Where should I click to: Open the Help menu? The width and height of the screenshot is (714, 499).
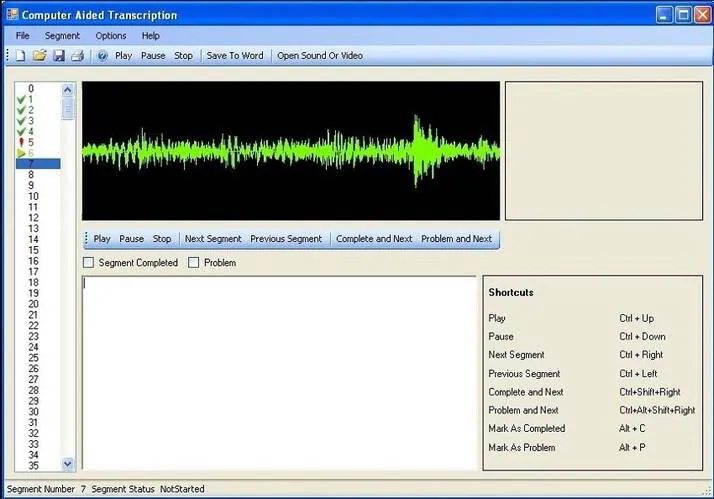coord(150,36)
